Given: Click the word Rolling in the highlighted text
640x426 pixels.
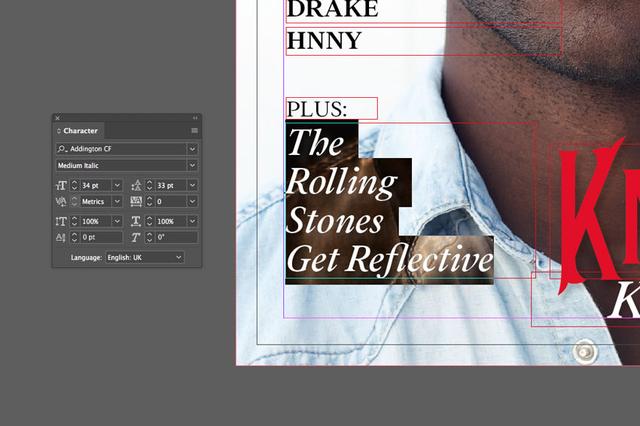Looking at the screenshot, I should [342, 182].
